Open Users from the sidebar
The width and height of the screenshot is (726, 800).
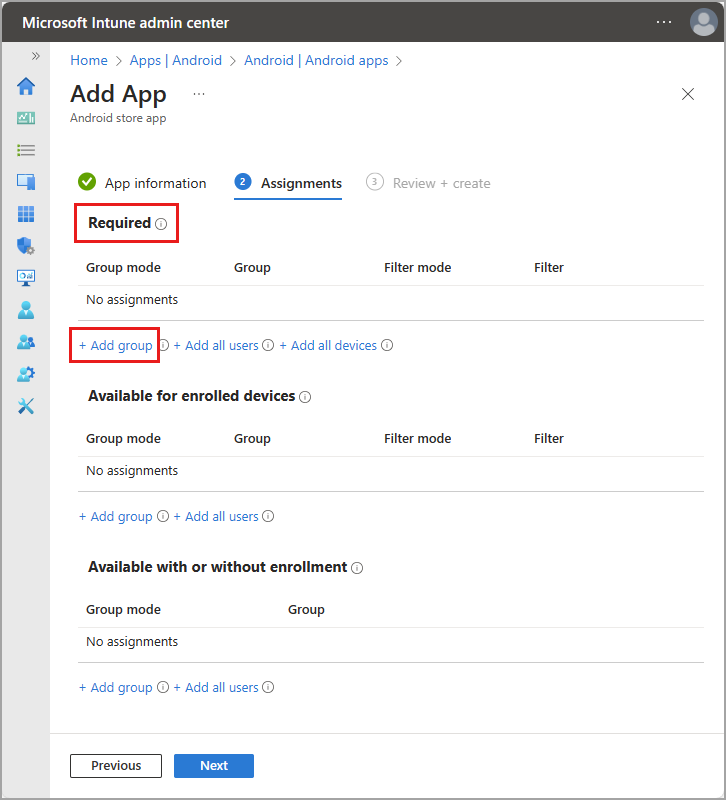point(26,310)
